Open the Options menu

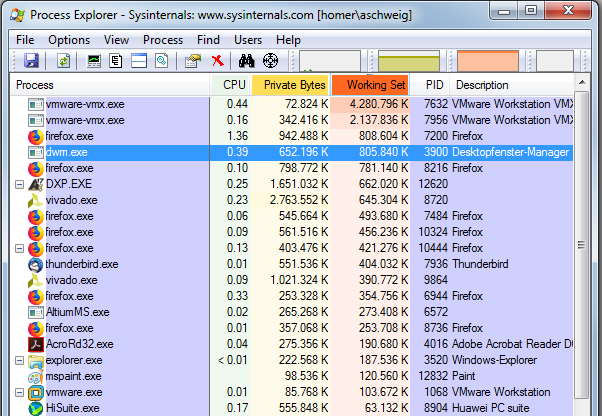69,40
